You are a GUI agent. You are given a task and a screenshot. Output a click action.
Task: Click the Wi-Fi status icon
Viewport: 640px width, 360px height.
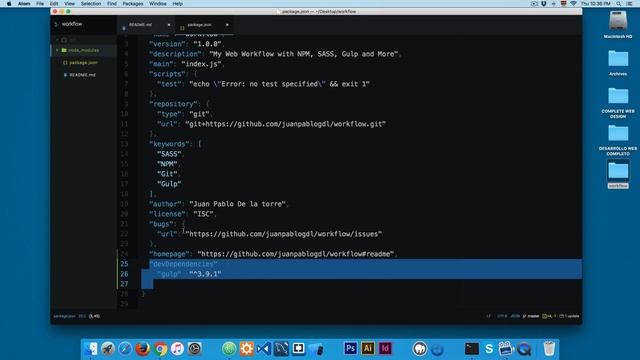(573, 4)
